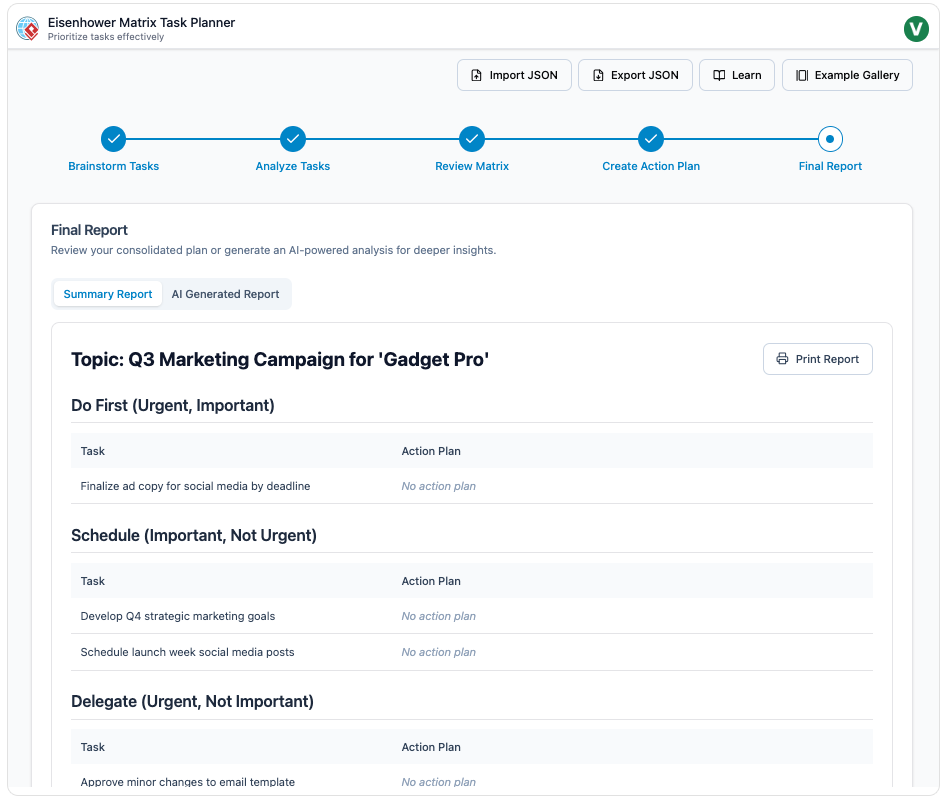Viewport: 949px width, 797px height.
Task: Open the Learn book button
Action: click(736, 75)
